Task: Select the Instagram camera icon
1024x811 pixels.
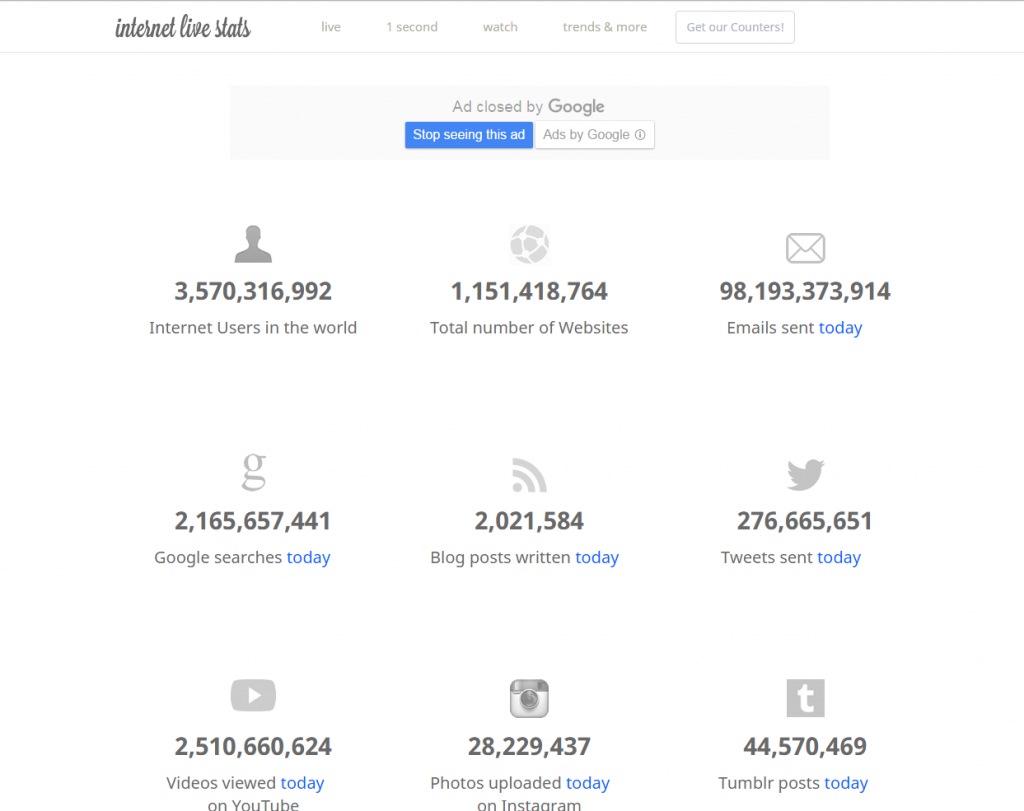Action: tap(529, 698)
